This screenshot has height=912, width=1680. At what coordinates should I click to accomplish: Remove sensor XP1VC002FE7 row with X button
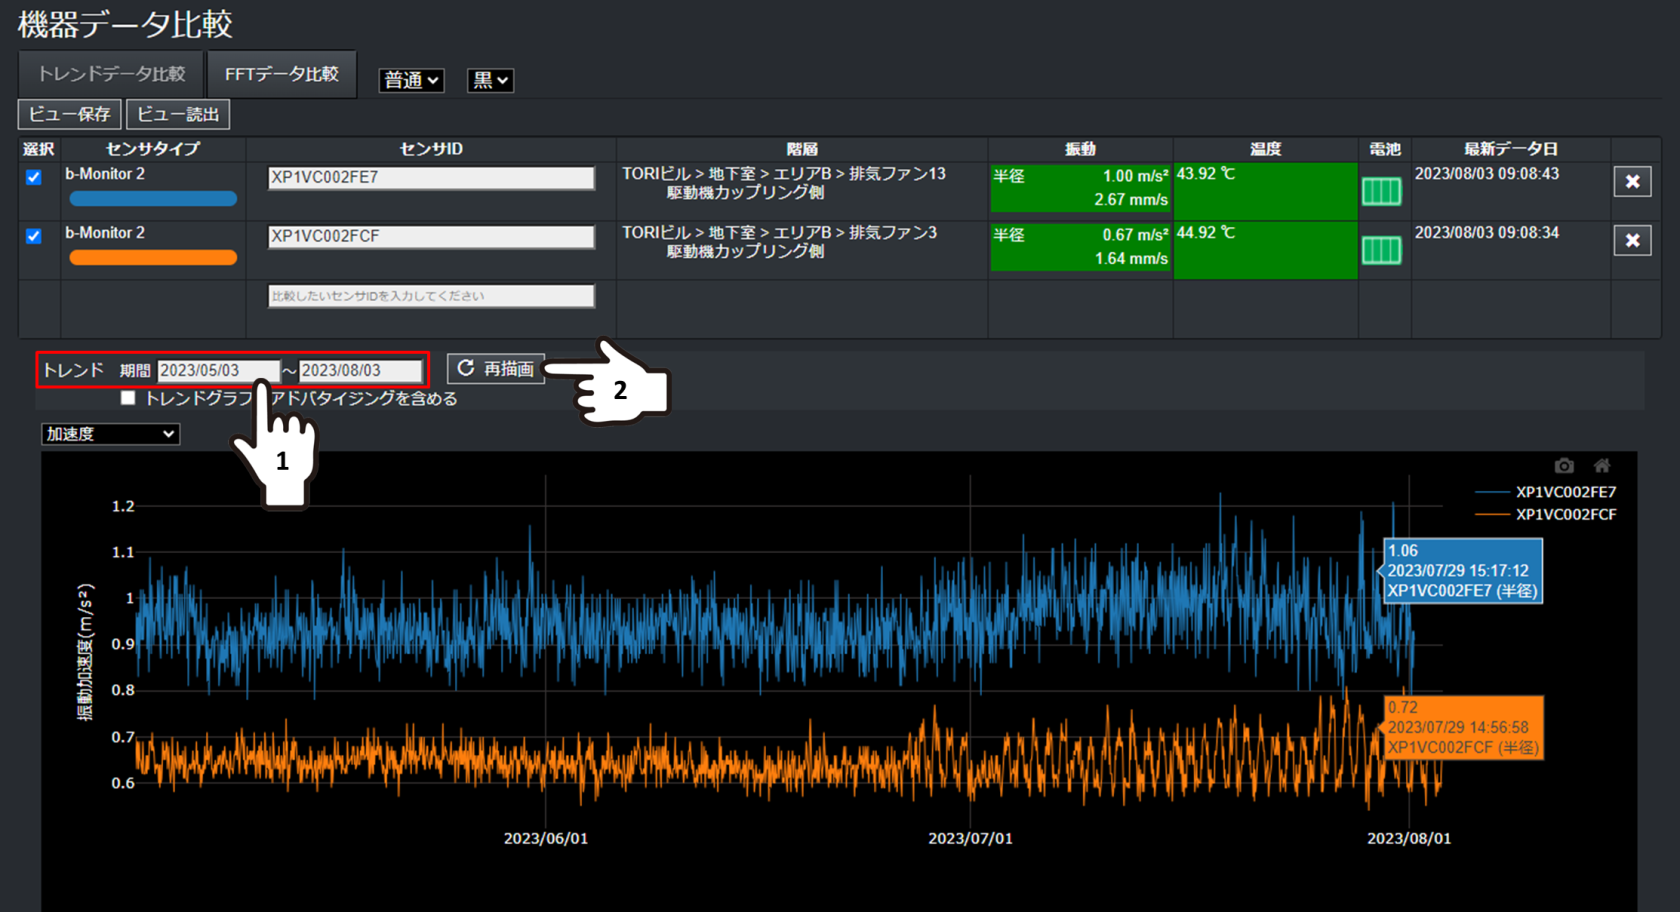1632,181
